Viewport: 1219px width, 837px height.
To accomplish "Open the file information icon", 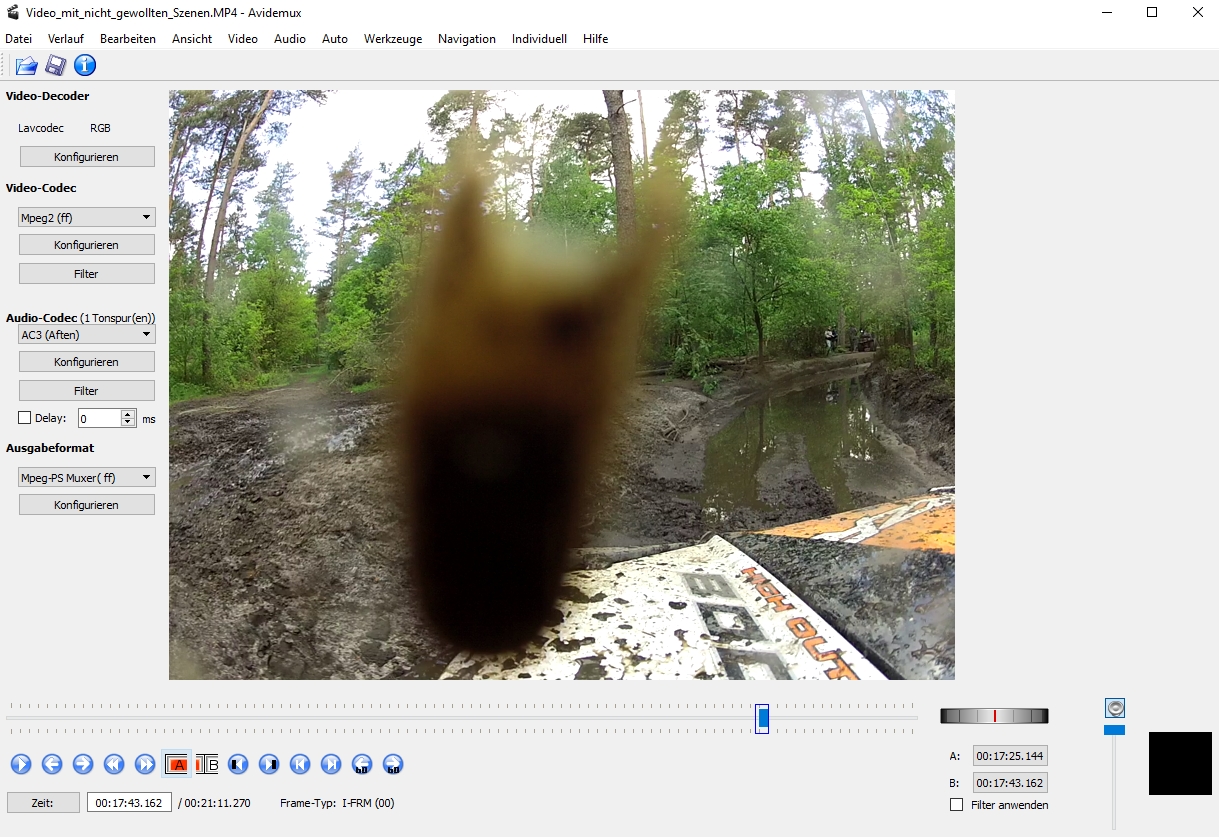I will pos(85,66).
